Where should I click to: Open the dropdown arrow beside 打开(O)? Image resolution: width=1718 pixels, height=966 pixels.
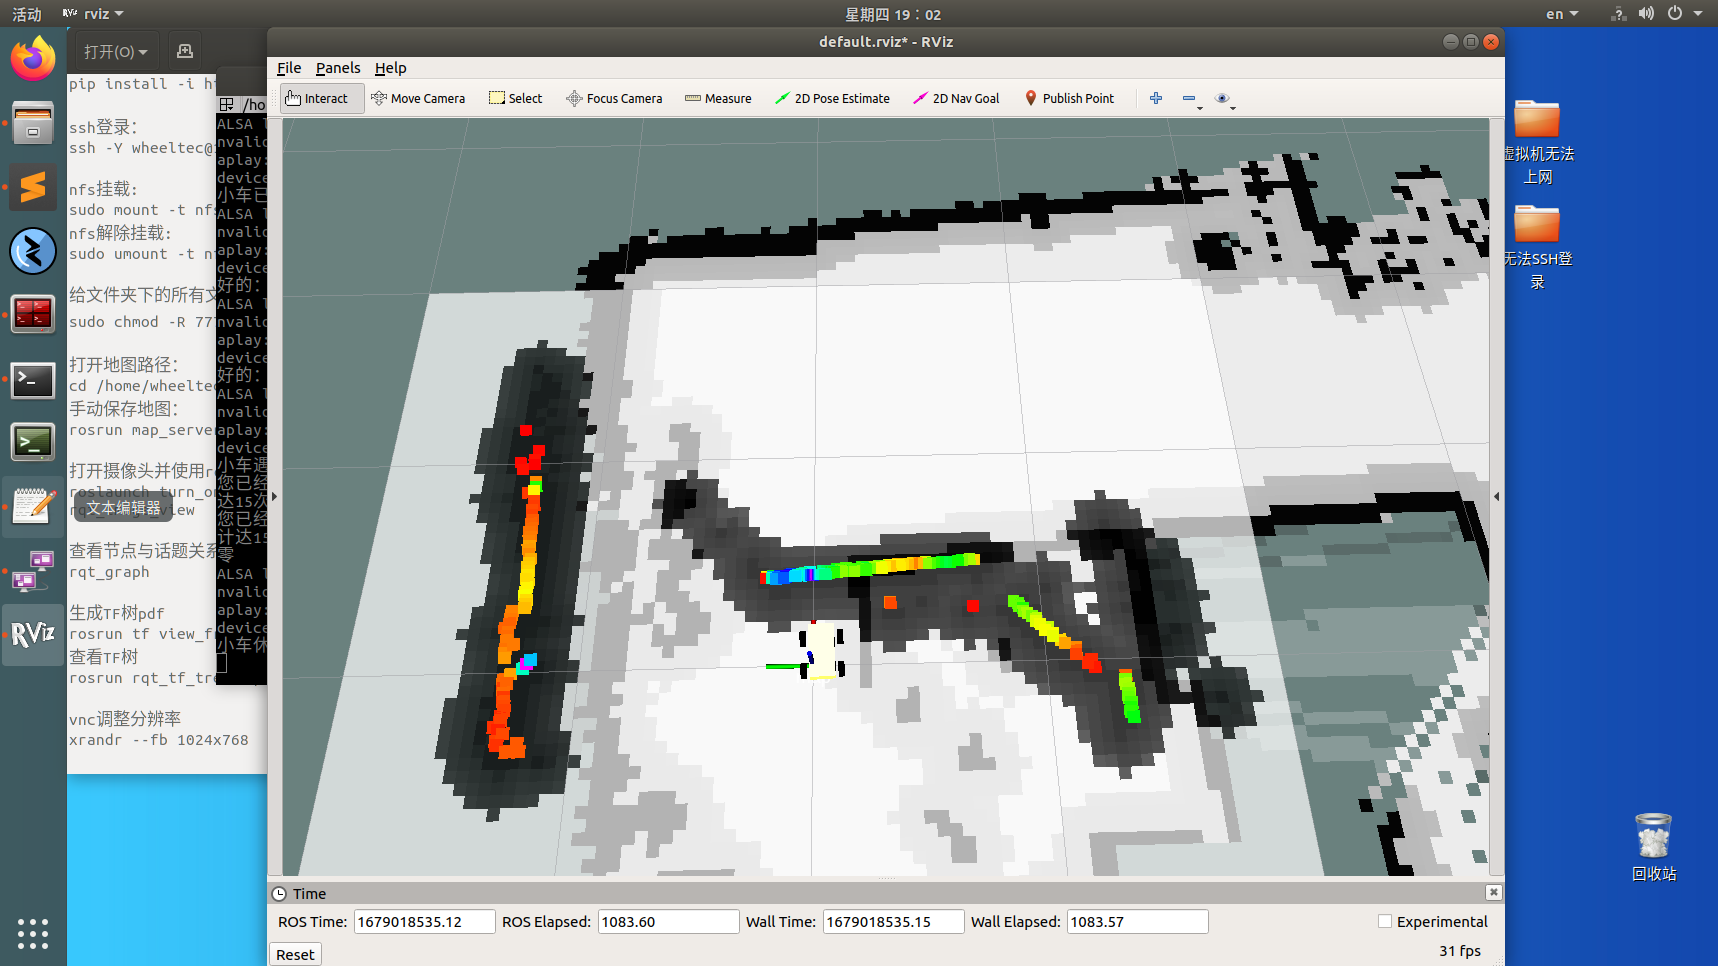(x=143, y=52)
